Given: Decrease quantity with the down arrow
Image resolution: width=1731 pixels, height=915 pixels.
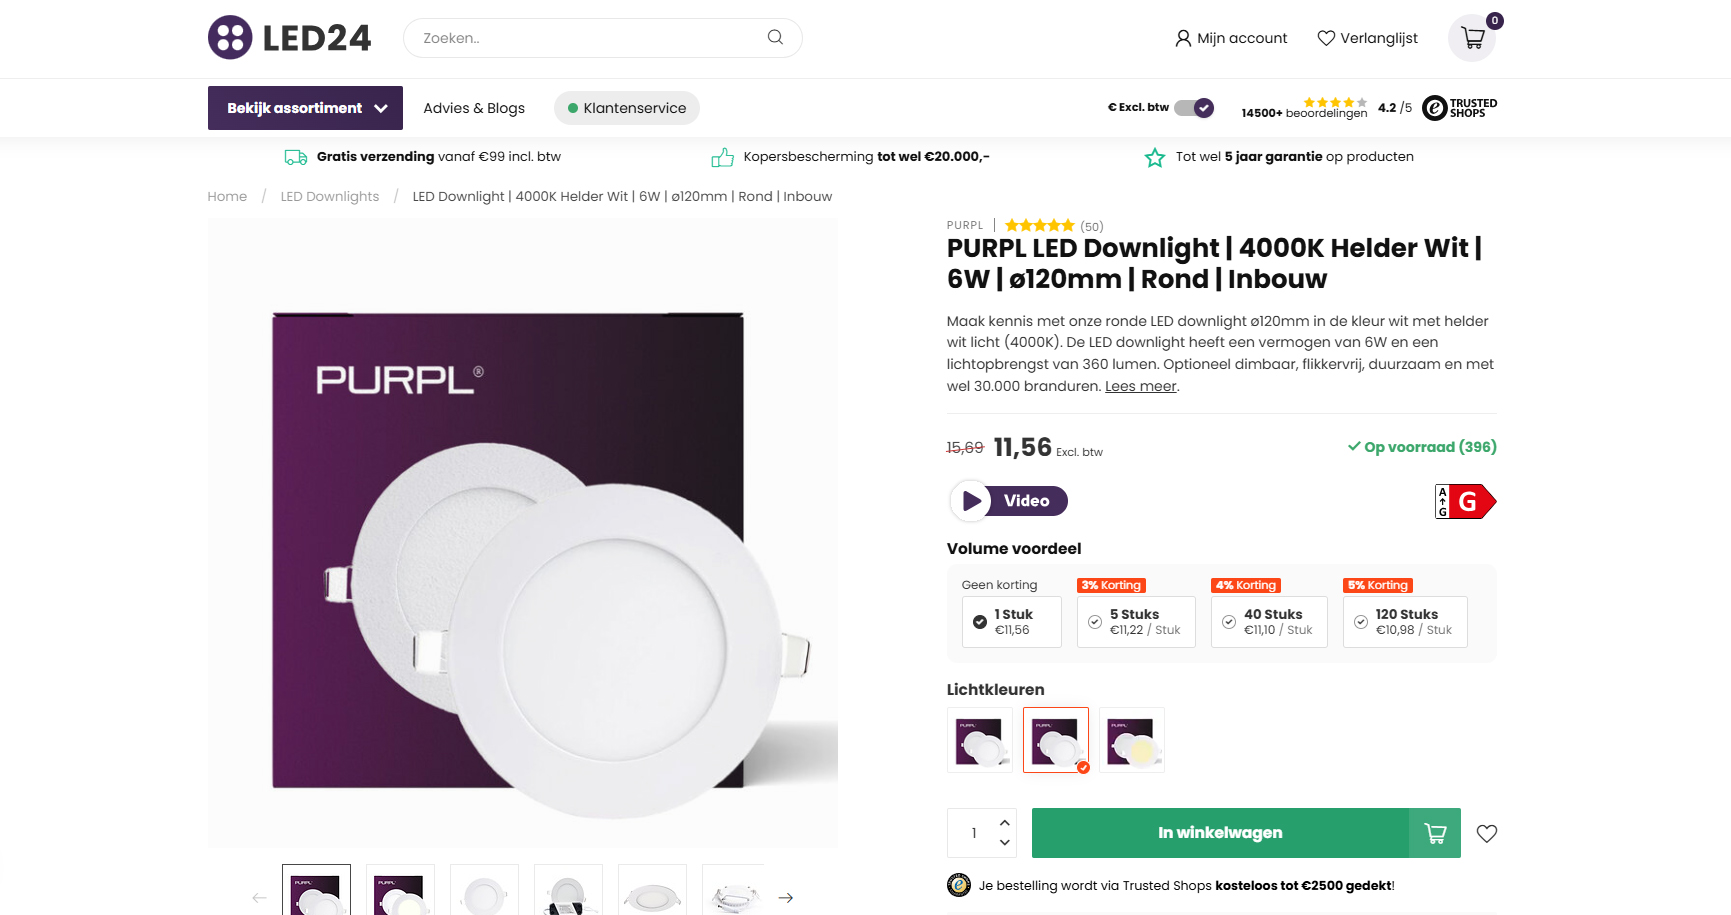Looking at the screenshot, I should (x=1005, y=843).
